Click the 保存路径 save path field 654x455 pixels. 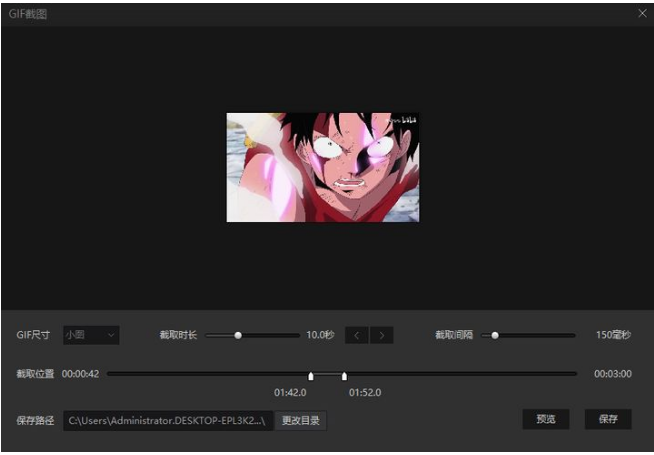tap(167, 420)
